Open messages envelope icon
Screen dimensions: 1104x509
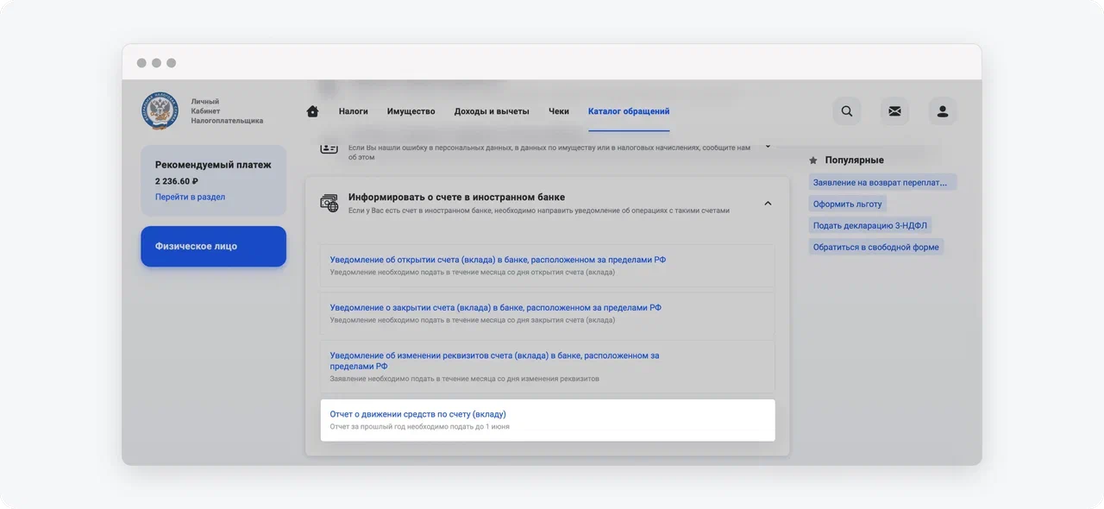(x=895, y=111)
